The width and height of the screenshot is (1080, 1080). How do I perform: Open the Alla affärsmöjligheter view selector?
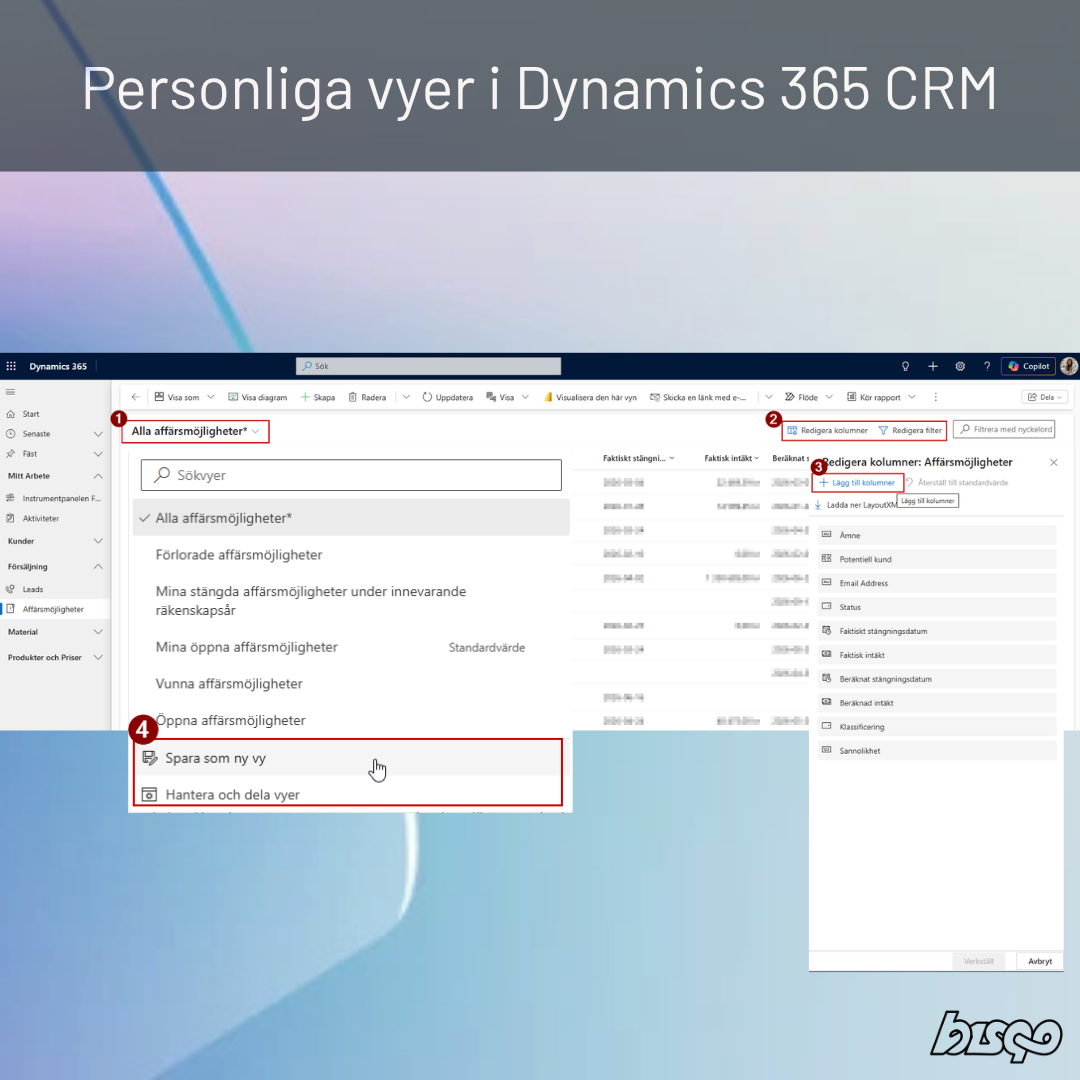coord(195,431)
